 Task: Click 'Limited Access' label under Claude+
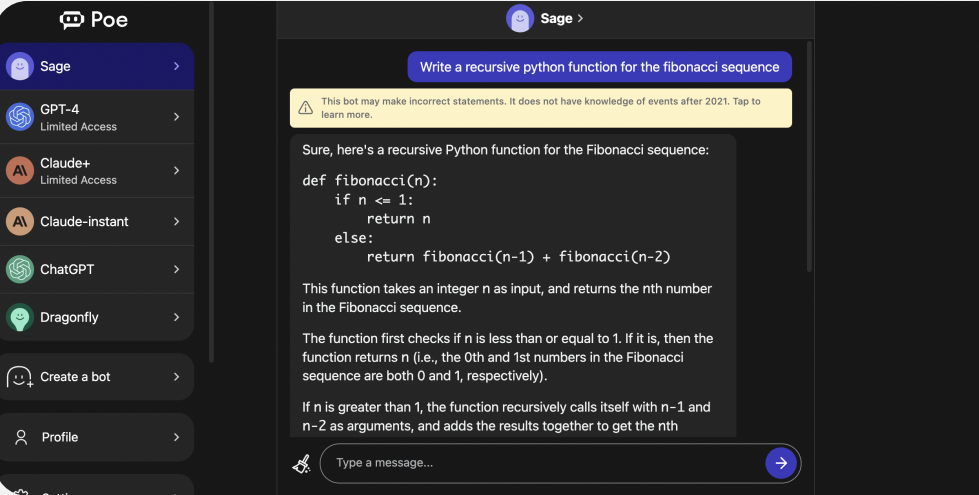[x=78, y=180]
